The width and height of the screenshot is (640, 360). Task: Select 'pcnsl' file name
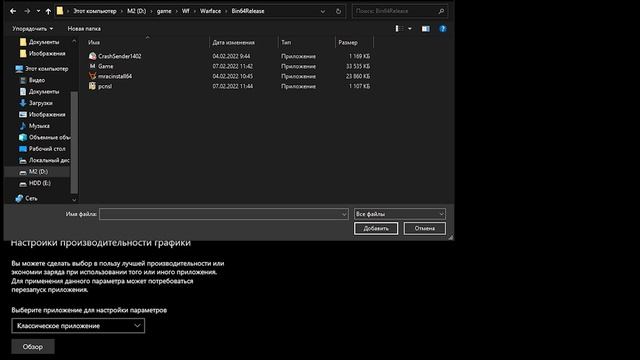point(105,86)
